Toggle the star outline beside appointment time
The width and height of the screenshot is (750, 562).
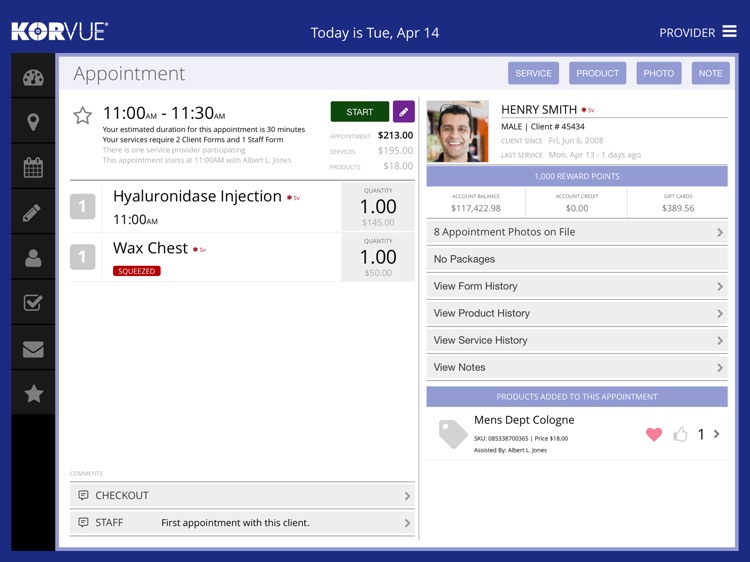point(82,115)
